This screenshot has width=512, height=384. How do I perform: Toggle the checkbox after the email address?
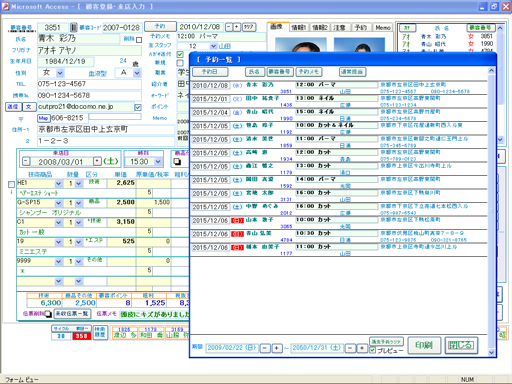click(x=138, y=107)
